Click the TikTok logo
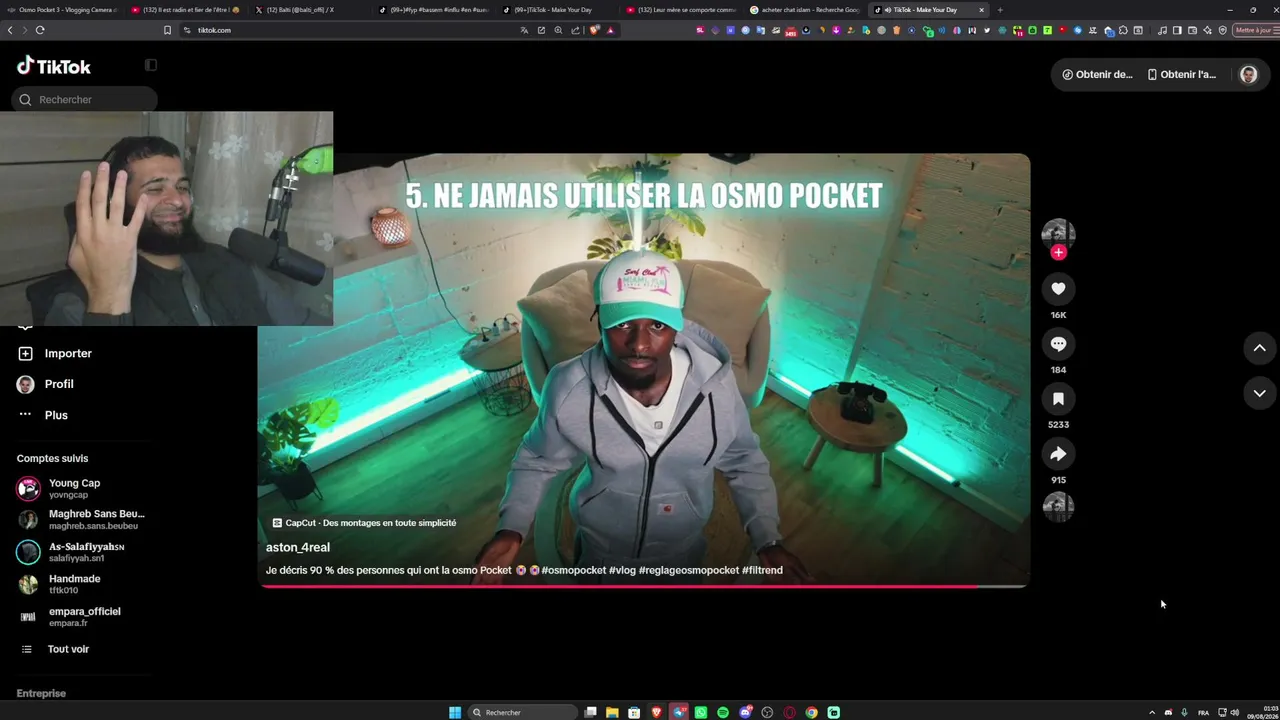The width and height of the screenshot is (1280, 720). point(54,66)
